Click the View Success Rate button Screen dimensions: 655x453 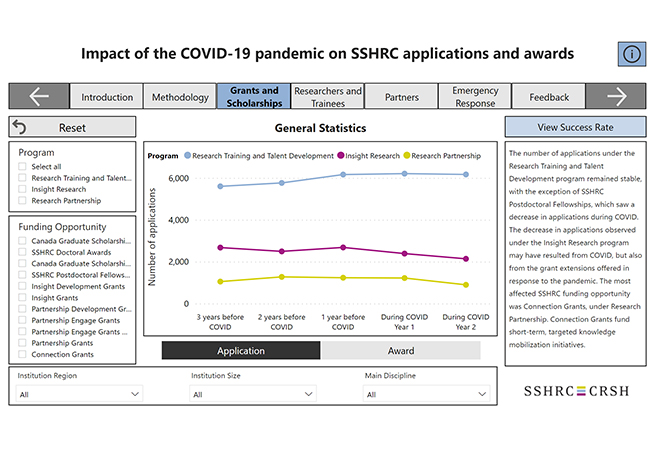click(575, 127)
